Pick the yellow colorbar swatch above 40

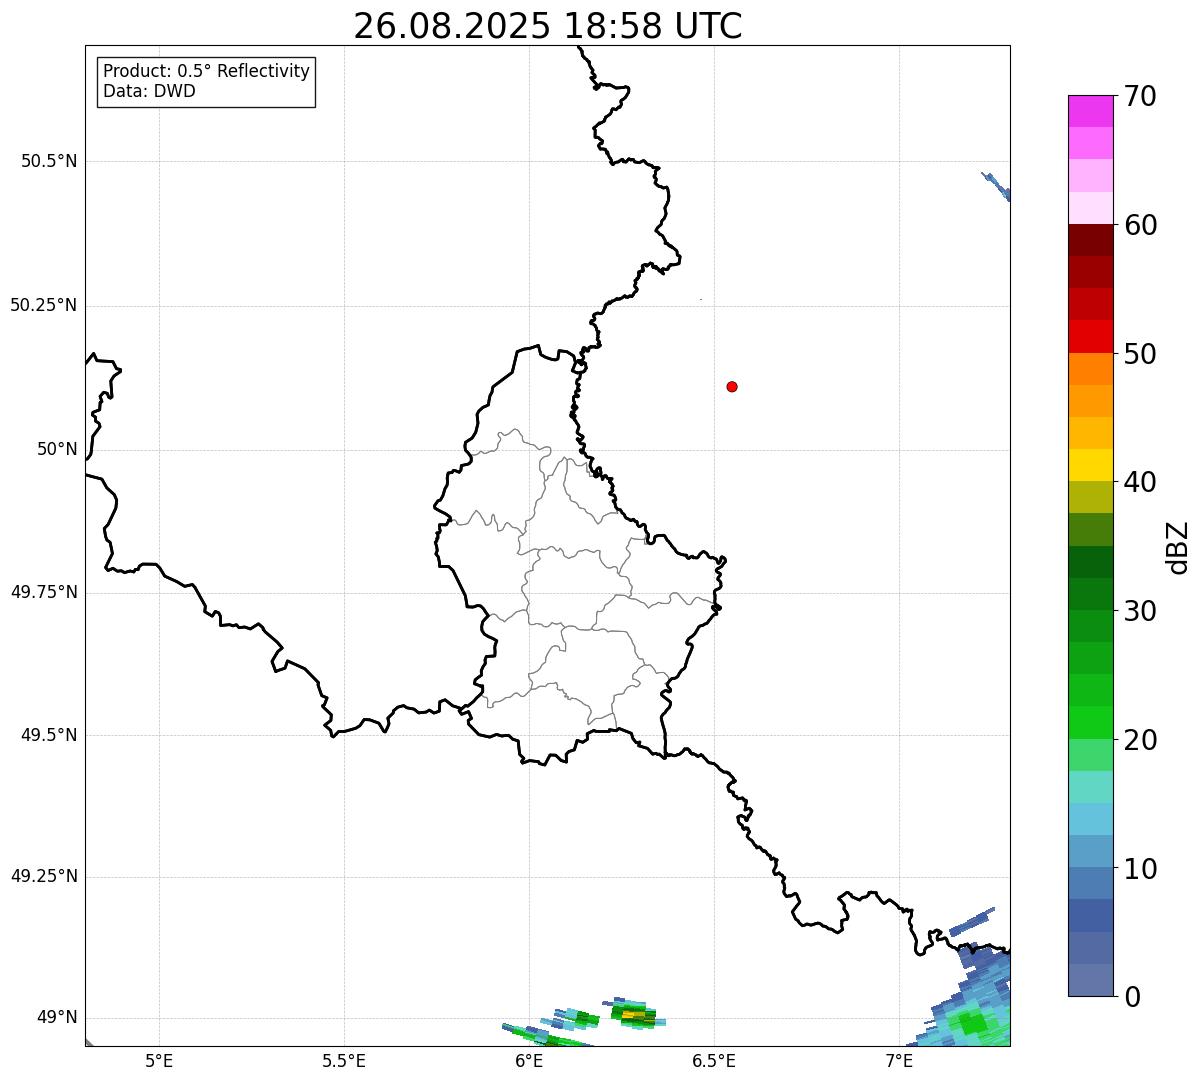click(1090, 465)
